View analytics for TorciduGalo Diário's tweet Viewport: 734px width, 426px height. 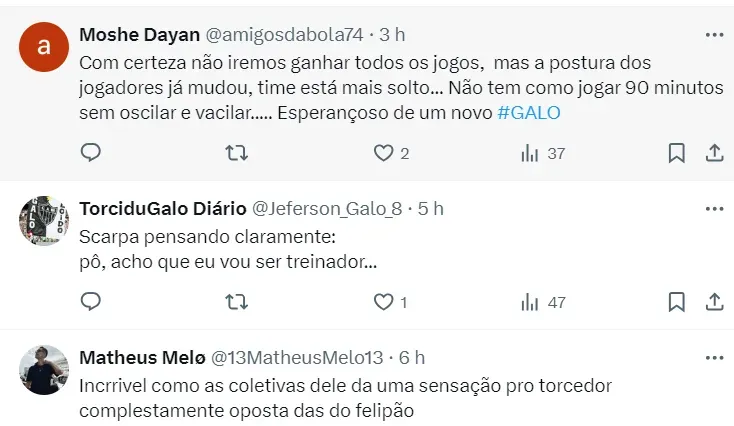[531, 301]
